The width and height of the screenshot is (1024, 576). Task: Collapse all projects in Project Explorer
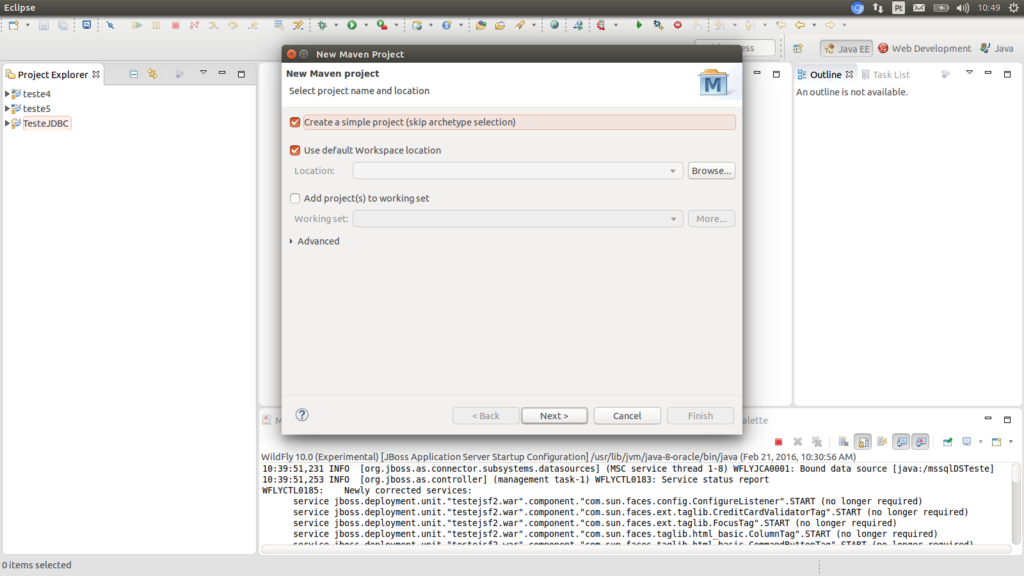(134, 74)
